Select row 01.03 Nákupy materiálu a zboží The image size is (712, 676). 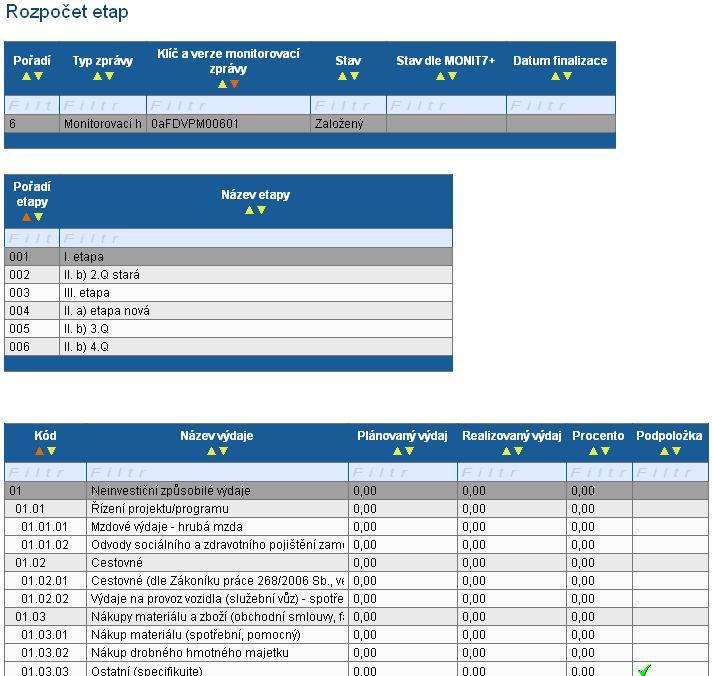coord(356,617)
